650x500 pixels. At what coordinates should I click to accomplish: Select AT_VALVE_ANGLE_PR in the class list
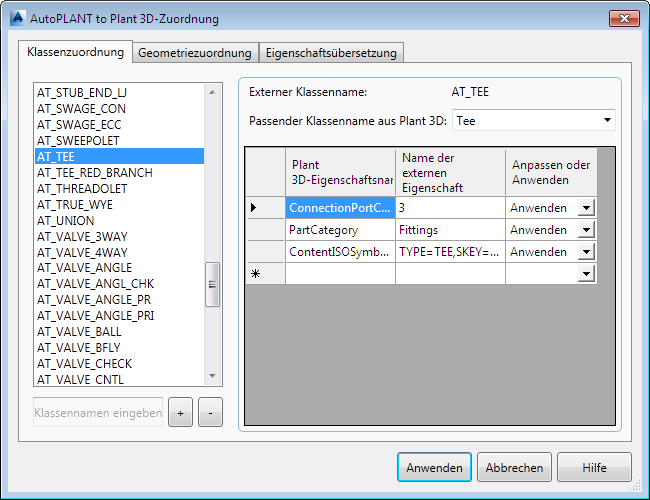(x=119, y=299)
